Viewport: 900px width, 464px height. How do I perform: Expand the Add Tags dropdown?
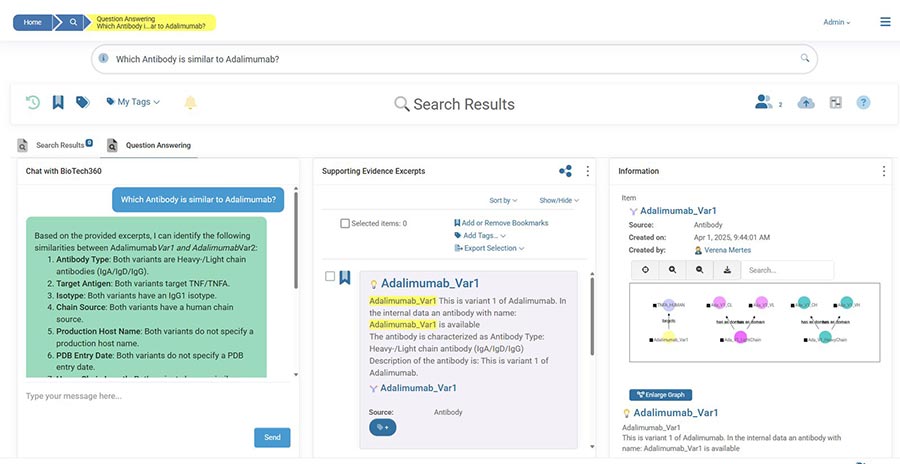tap(480, 235)
